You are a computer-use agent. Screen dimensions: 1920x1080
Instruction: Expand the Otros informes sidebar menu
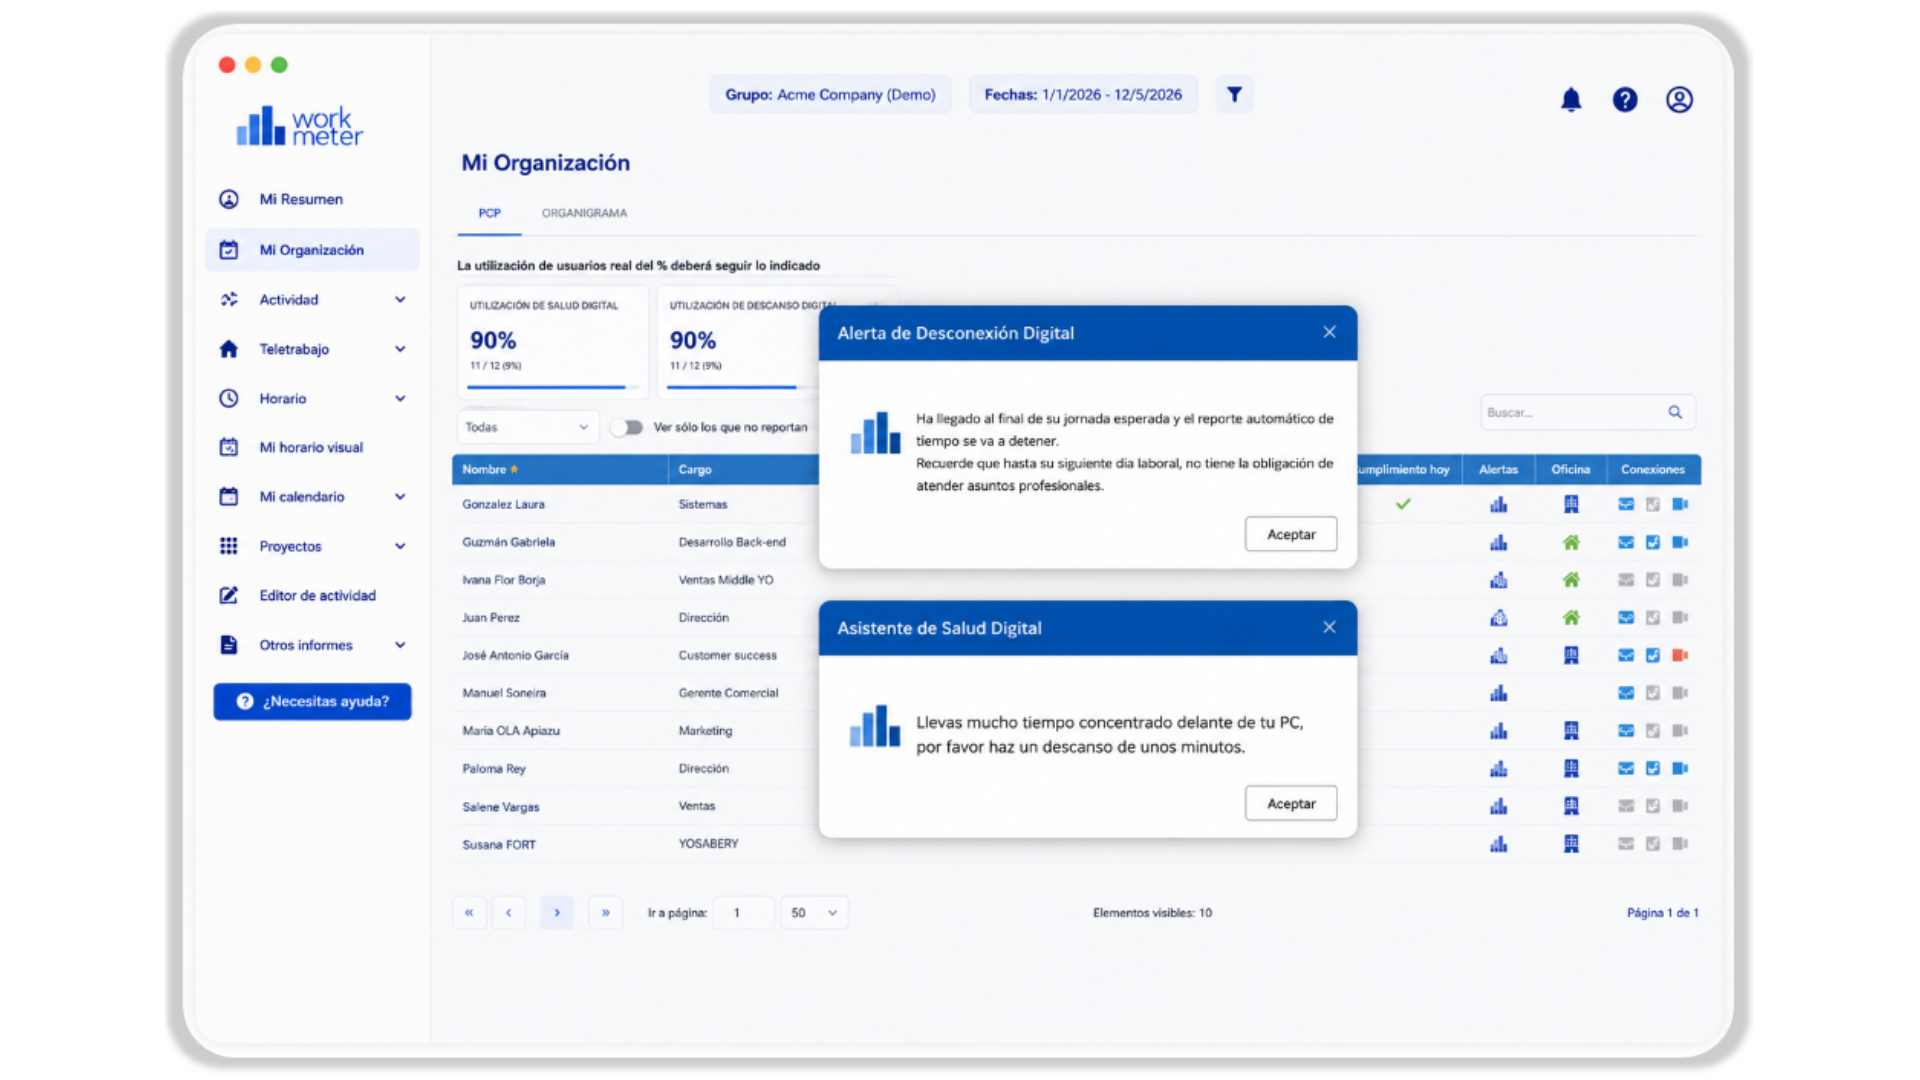(x=401, y=645)
